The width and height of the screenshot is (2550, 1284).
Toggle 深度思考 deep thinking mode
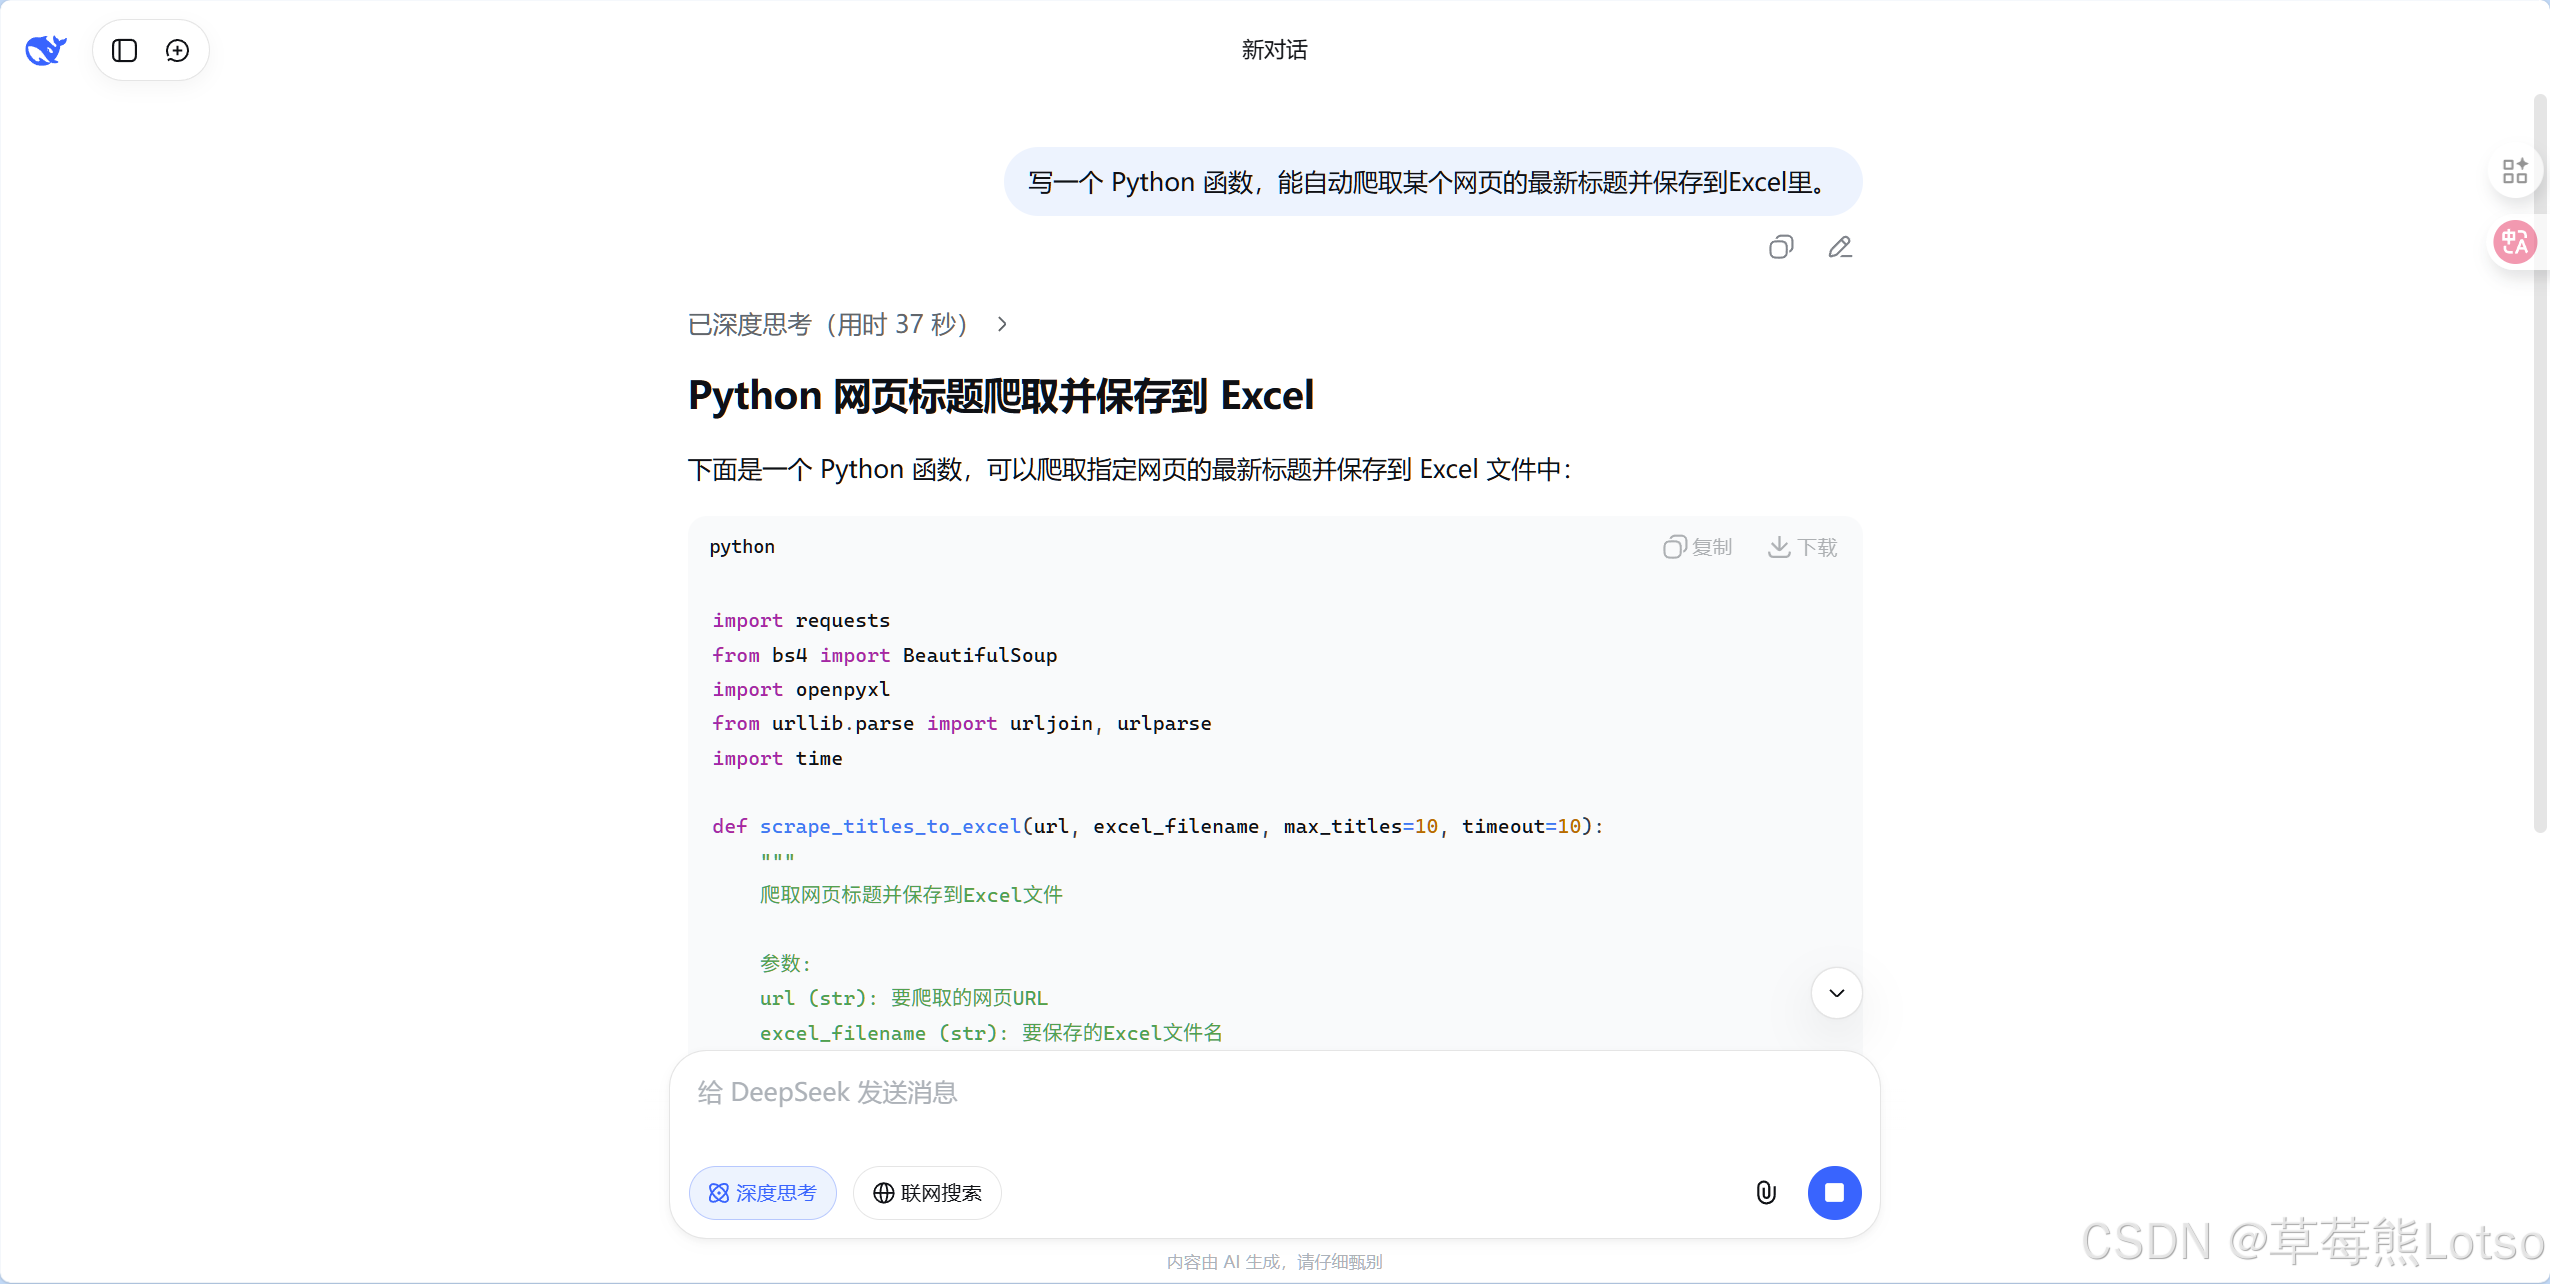(x=762, y=1192)
